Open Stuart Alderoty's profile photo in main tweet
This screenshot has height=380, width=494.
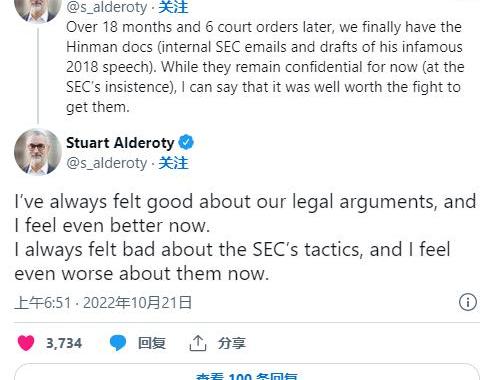38,152
